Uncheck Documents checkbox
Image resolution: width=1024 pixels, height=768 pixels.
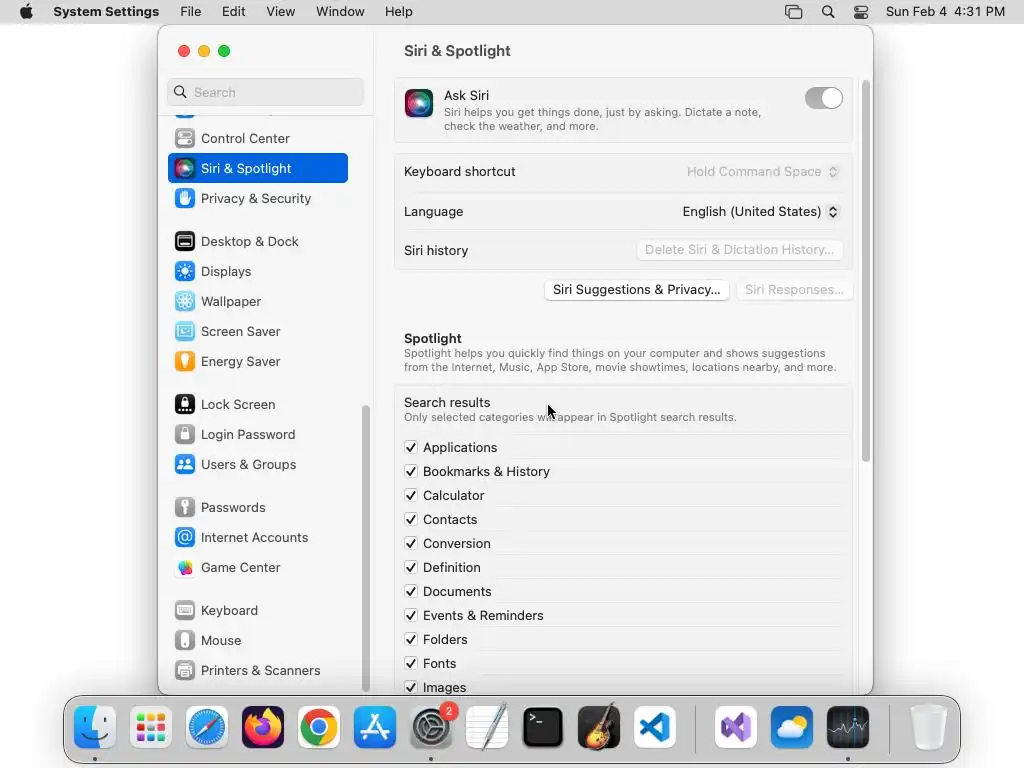point(411,591)
